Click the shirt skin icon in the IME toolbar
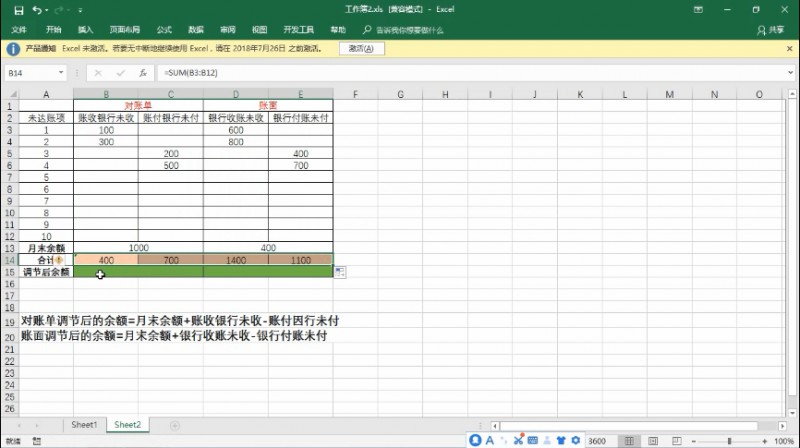Viewport: 800px width, 448px height. (561, 440)
